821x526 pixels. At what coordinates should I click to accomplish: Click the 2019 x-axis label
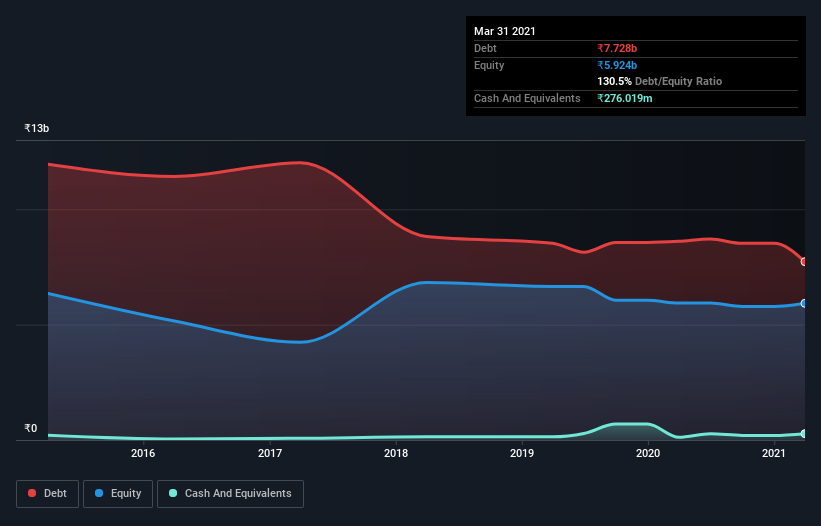[x=522, y=453]
